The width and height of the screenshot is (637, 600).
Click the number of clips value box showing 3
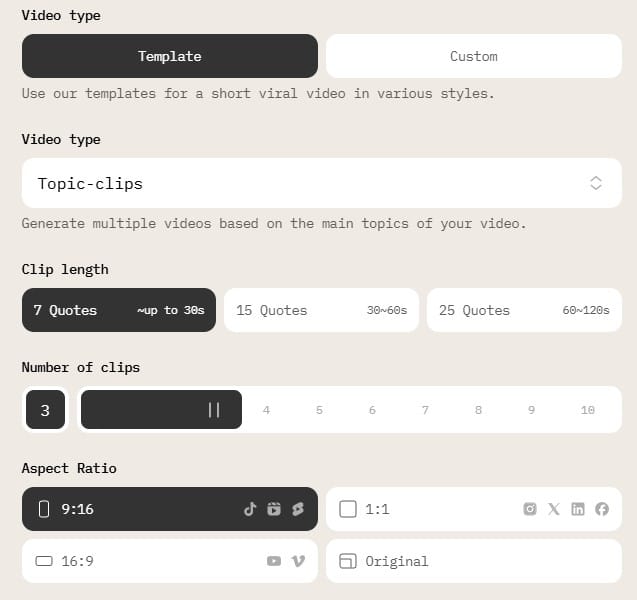[45, 410]
